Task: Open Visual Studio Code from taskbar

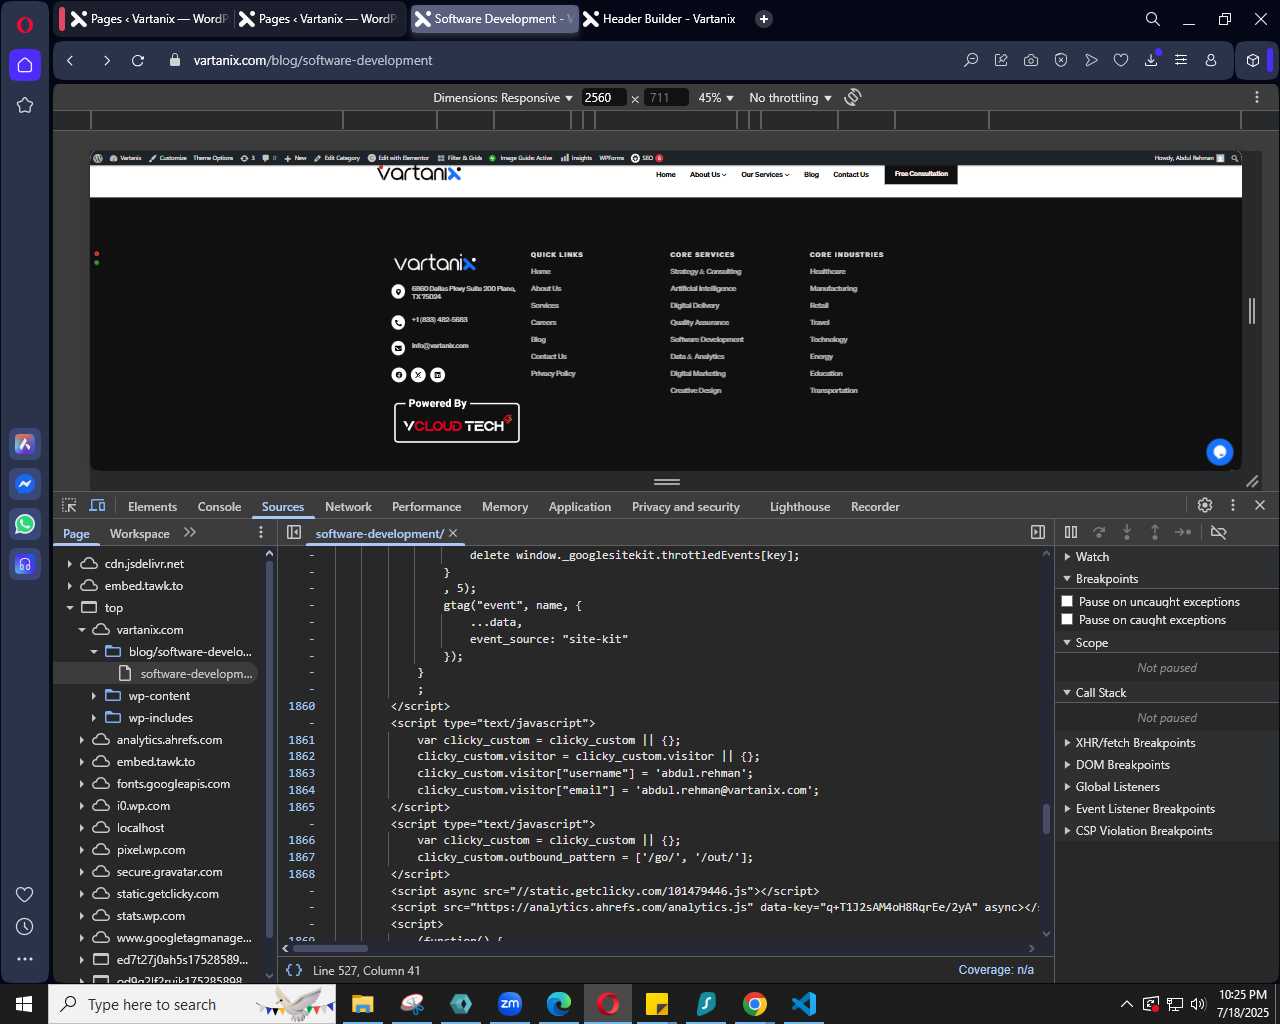Action: [x=803, y=1004]
